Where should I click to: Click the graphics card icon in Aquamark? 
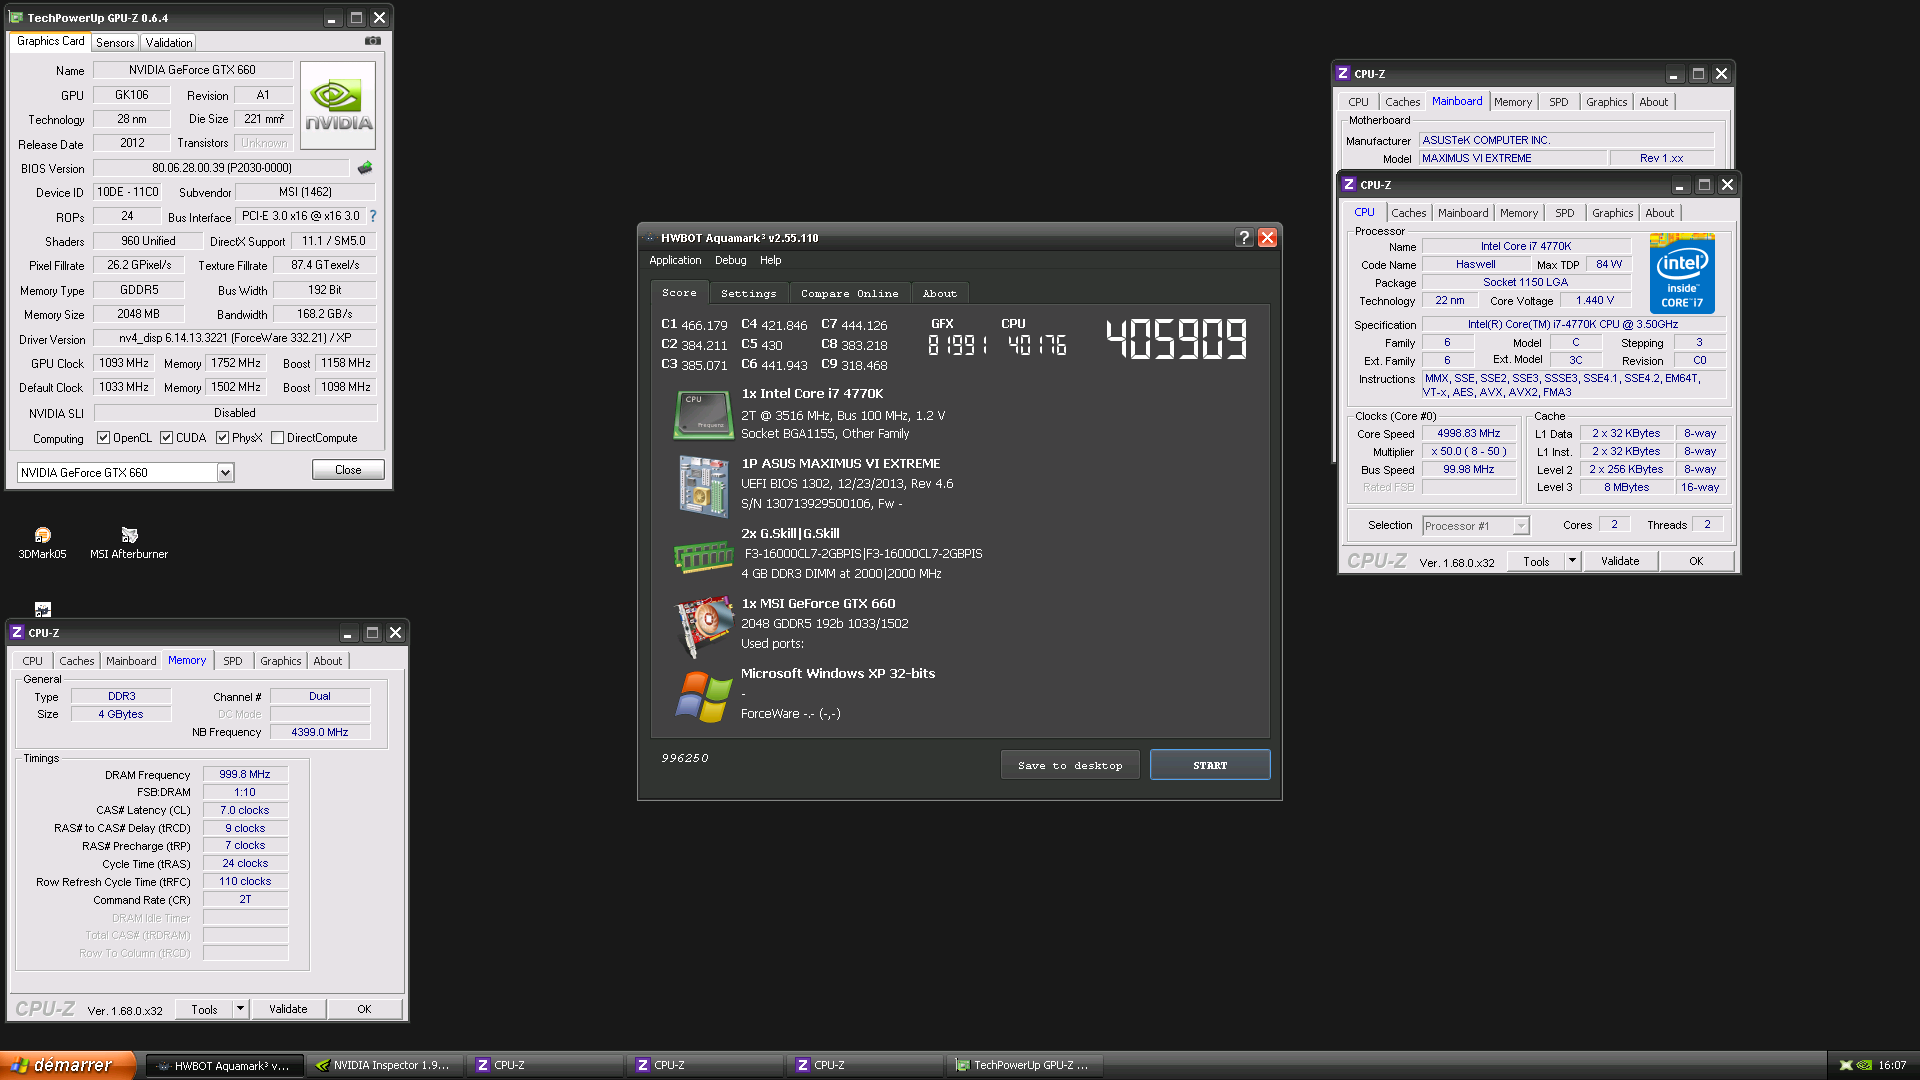pyautogui.click(x=704, y=626)
